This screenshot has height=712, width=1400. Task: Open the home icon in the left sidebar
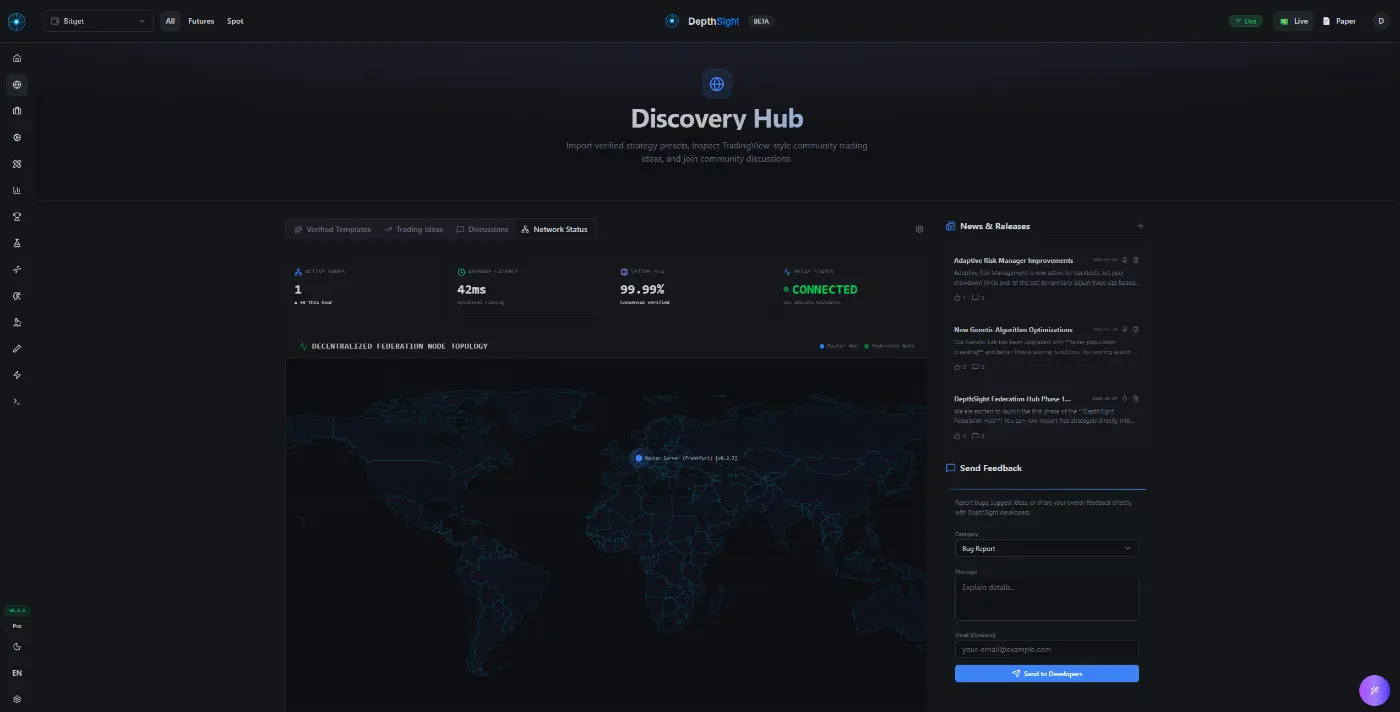[17, 58]
